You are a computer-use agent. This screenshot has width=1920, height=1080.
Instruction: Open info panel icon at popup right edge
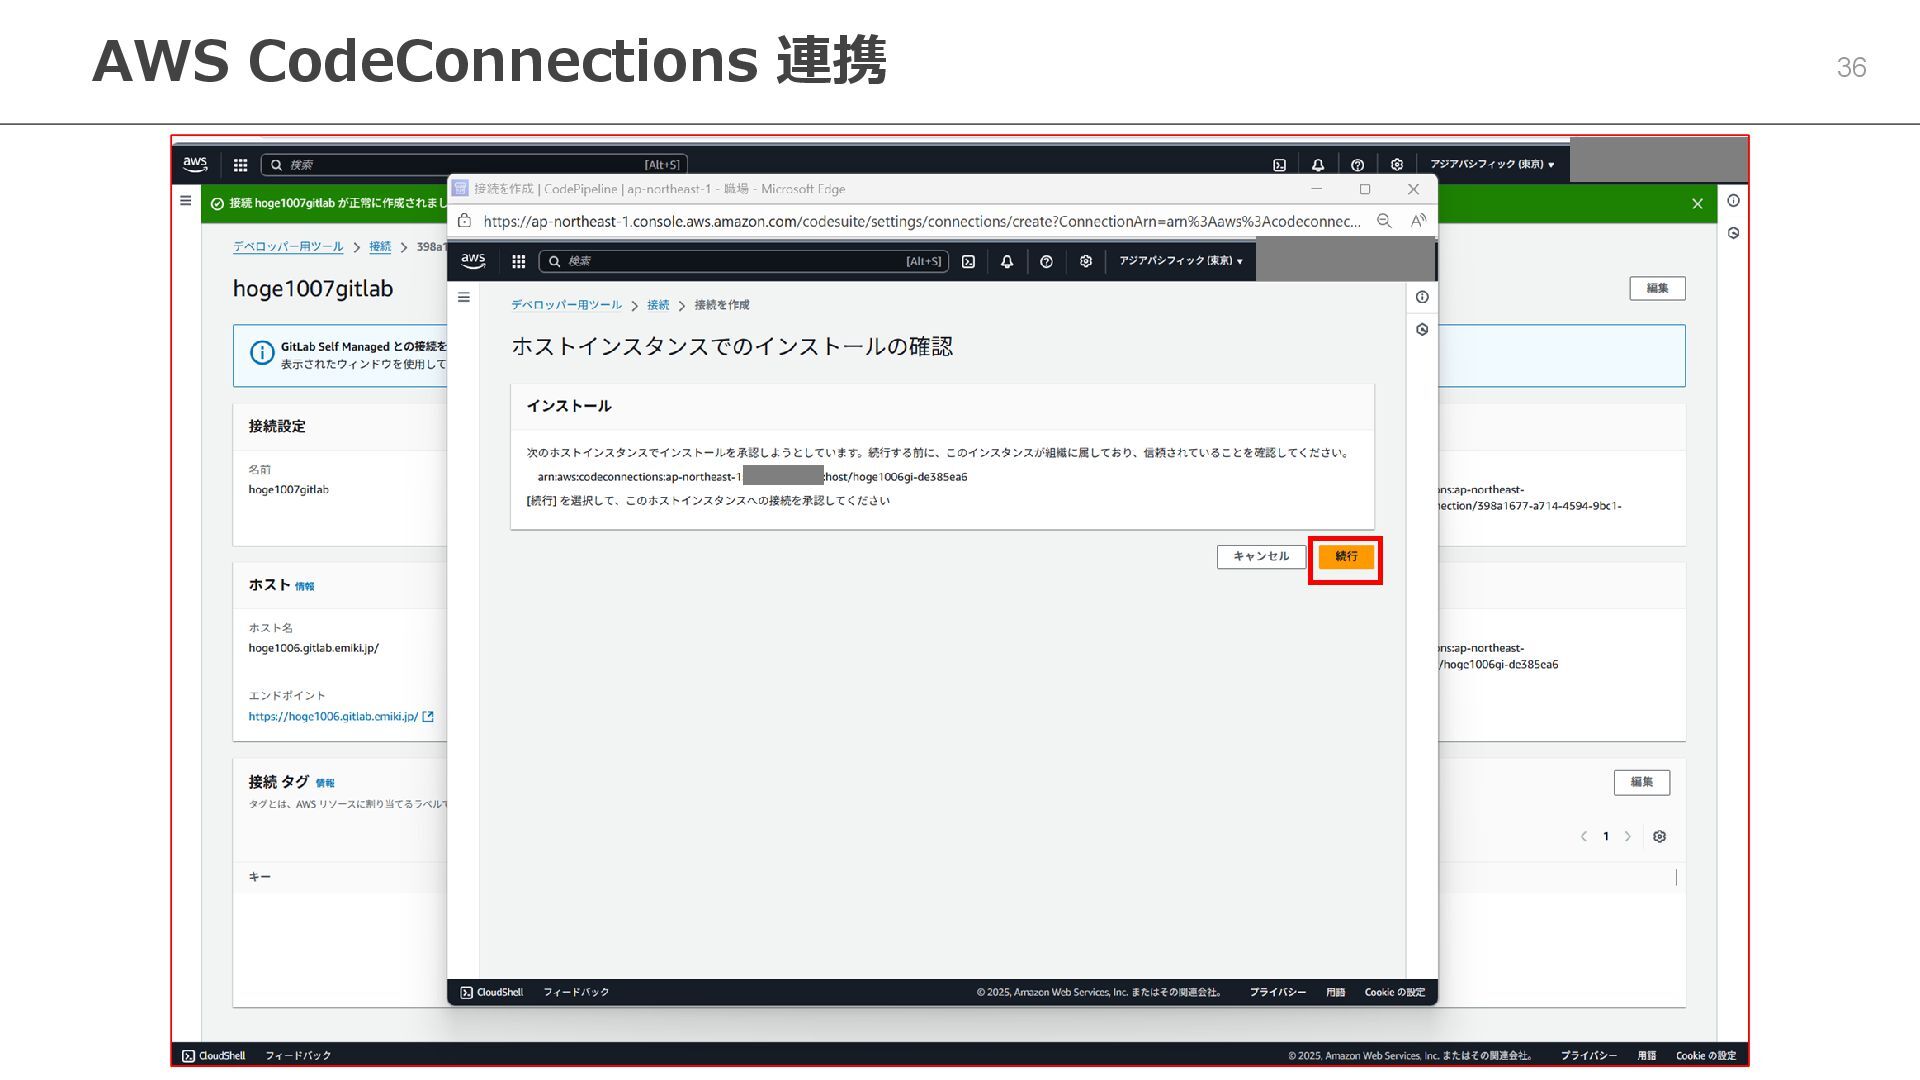(1422, 297)
